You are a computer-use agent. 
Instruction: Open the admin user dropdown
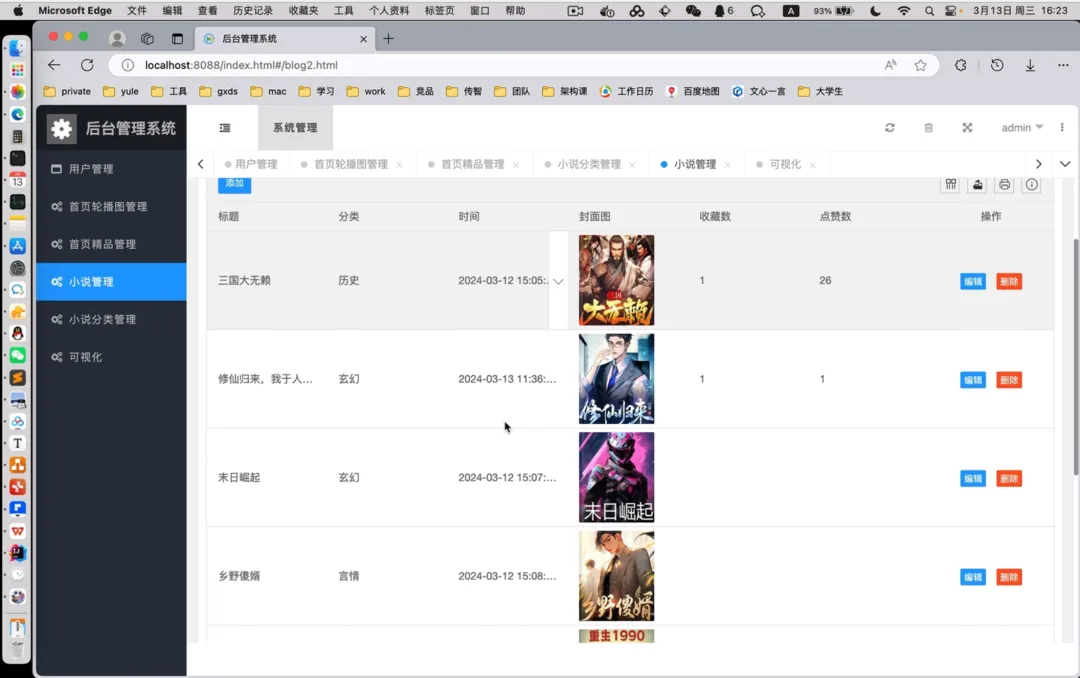[x=1022, y=127]
